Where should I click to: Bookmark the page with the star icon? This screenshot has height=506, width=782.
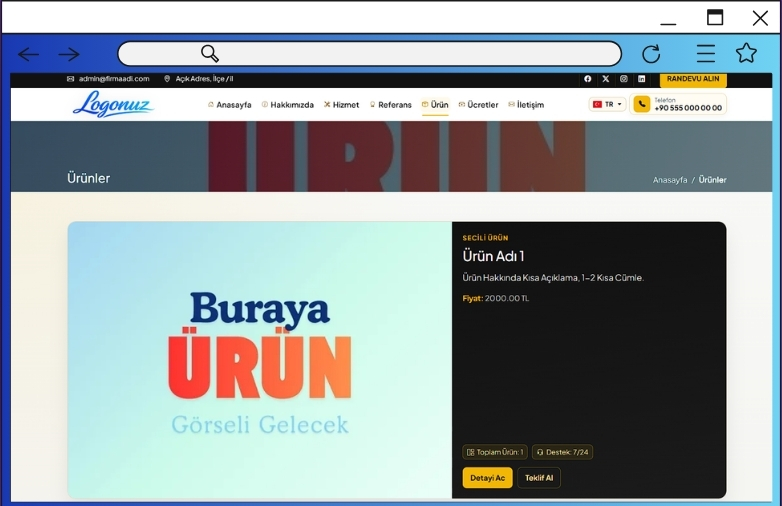pos(746,53)
